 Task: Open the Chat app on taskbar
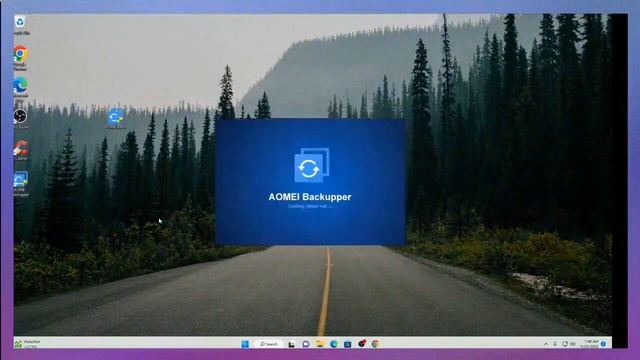click(306, 344)
